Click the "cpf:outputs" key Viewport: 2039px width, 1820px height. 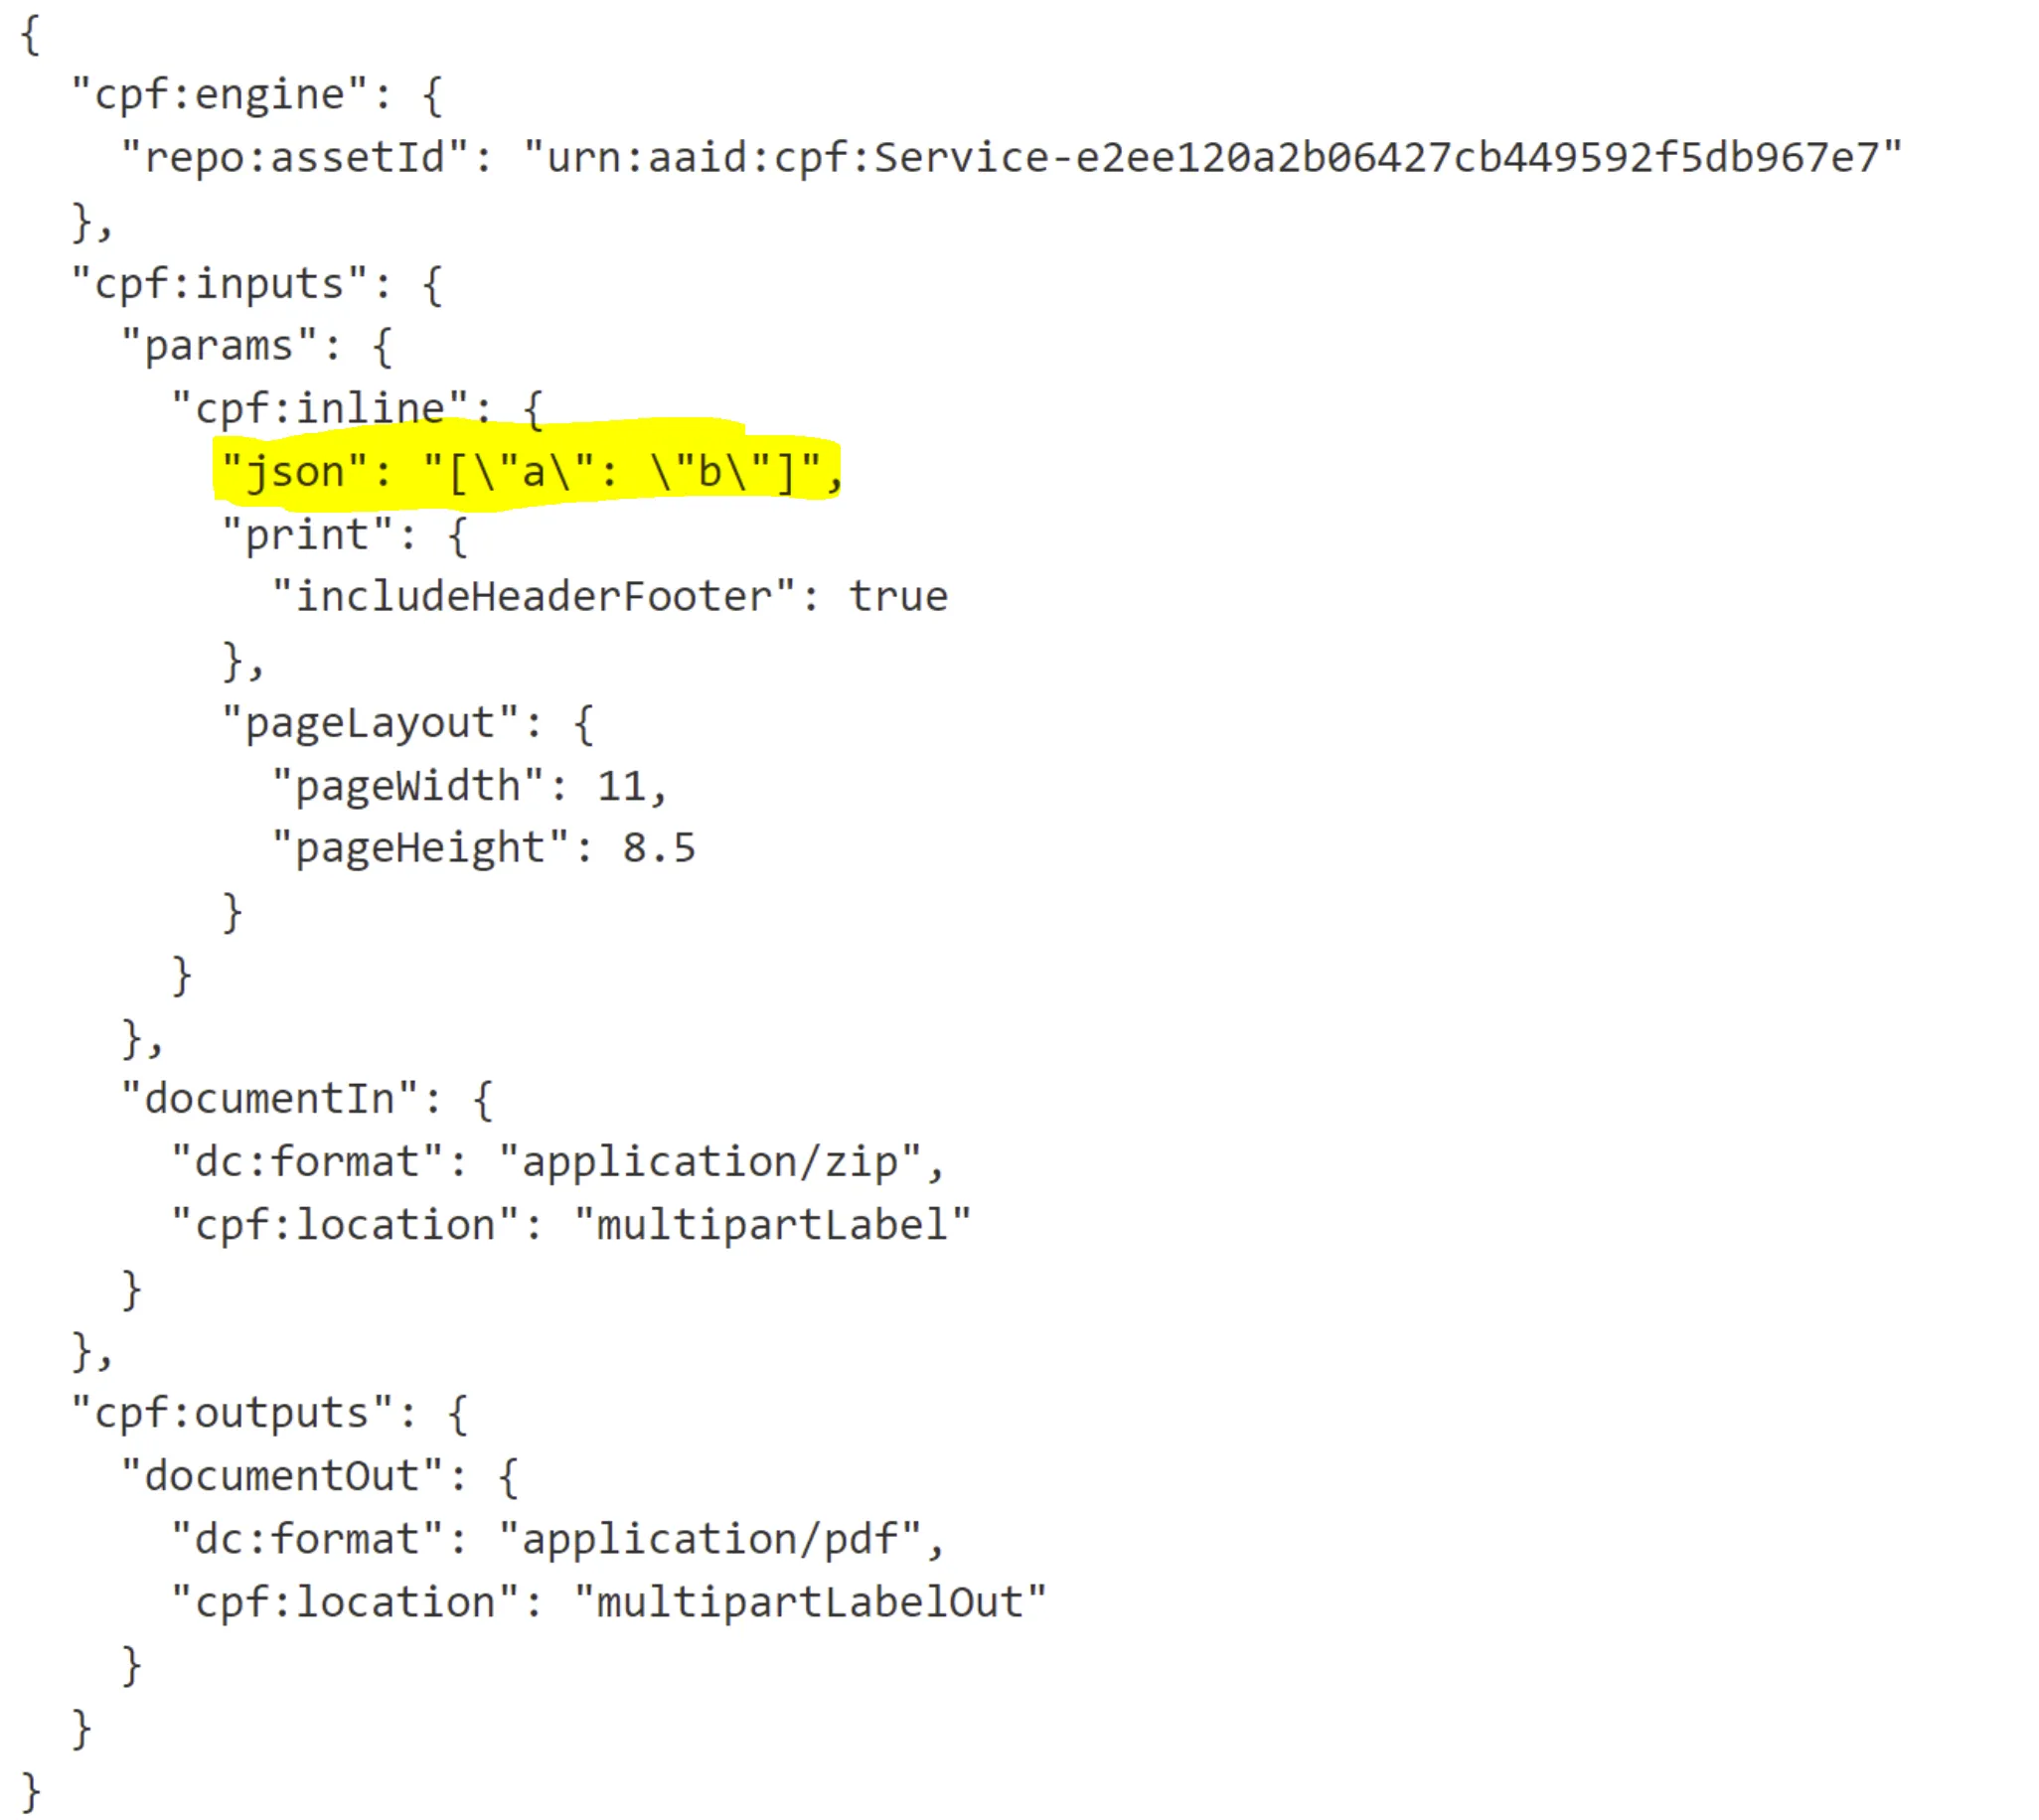pyautogui.click(x=232, y=1413)
